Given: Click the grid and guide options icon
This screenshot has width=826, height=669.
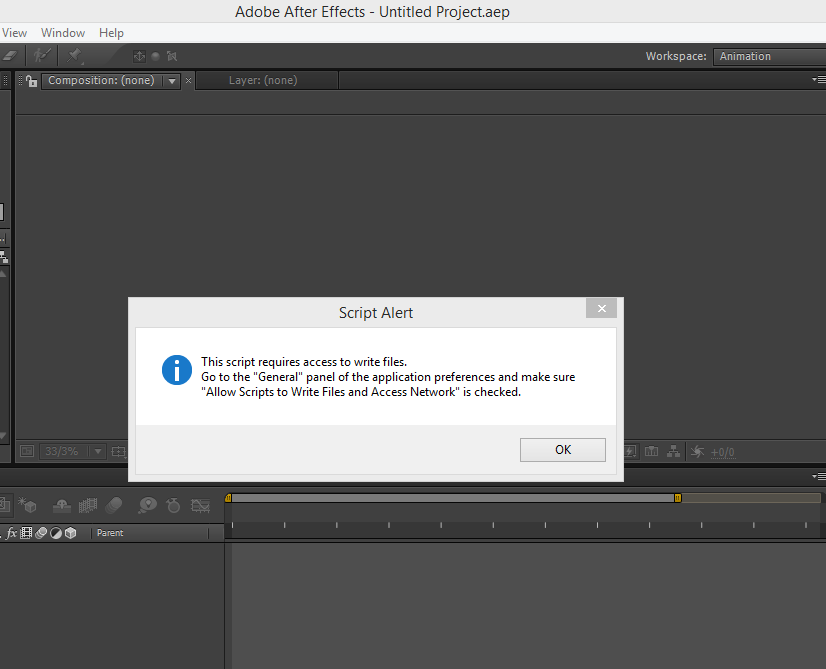Looking at the screenshot, I should [x=119, y=452].
